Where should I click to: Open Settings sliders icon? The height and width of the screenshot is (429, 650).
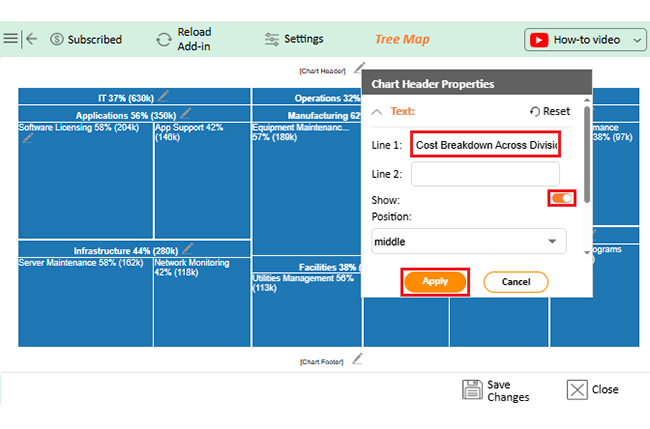pyautogui.click(x=272, y=39)
